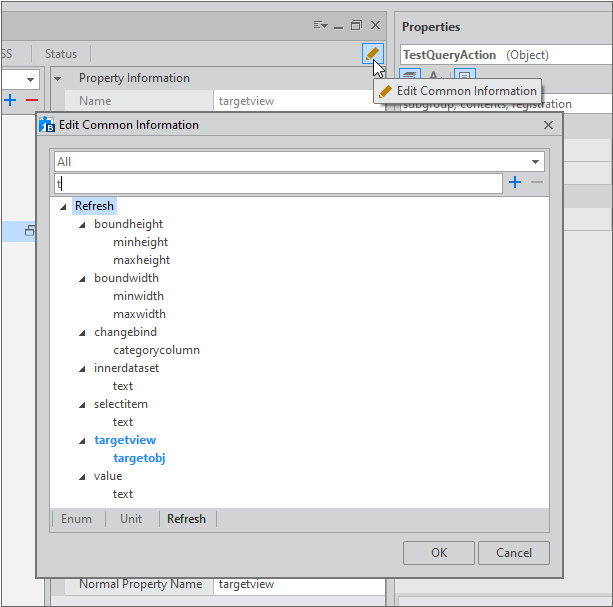Viewport: 613px width, 607px height.
Task: Switch to the Enum tab
Action: click(76, 519)
